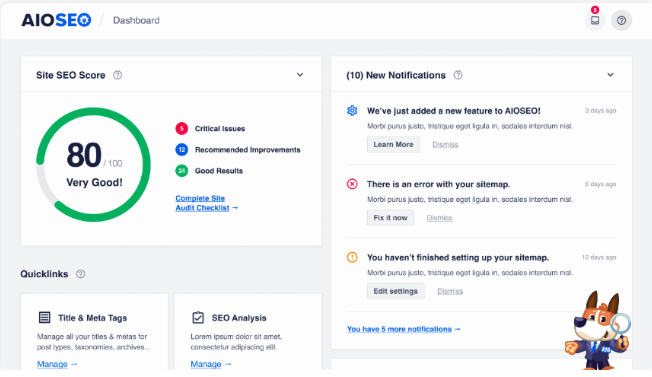Click the red Critical Issues count badge
This screenshot has height=377, width=652.
(182, 128)
